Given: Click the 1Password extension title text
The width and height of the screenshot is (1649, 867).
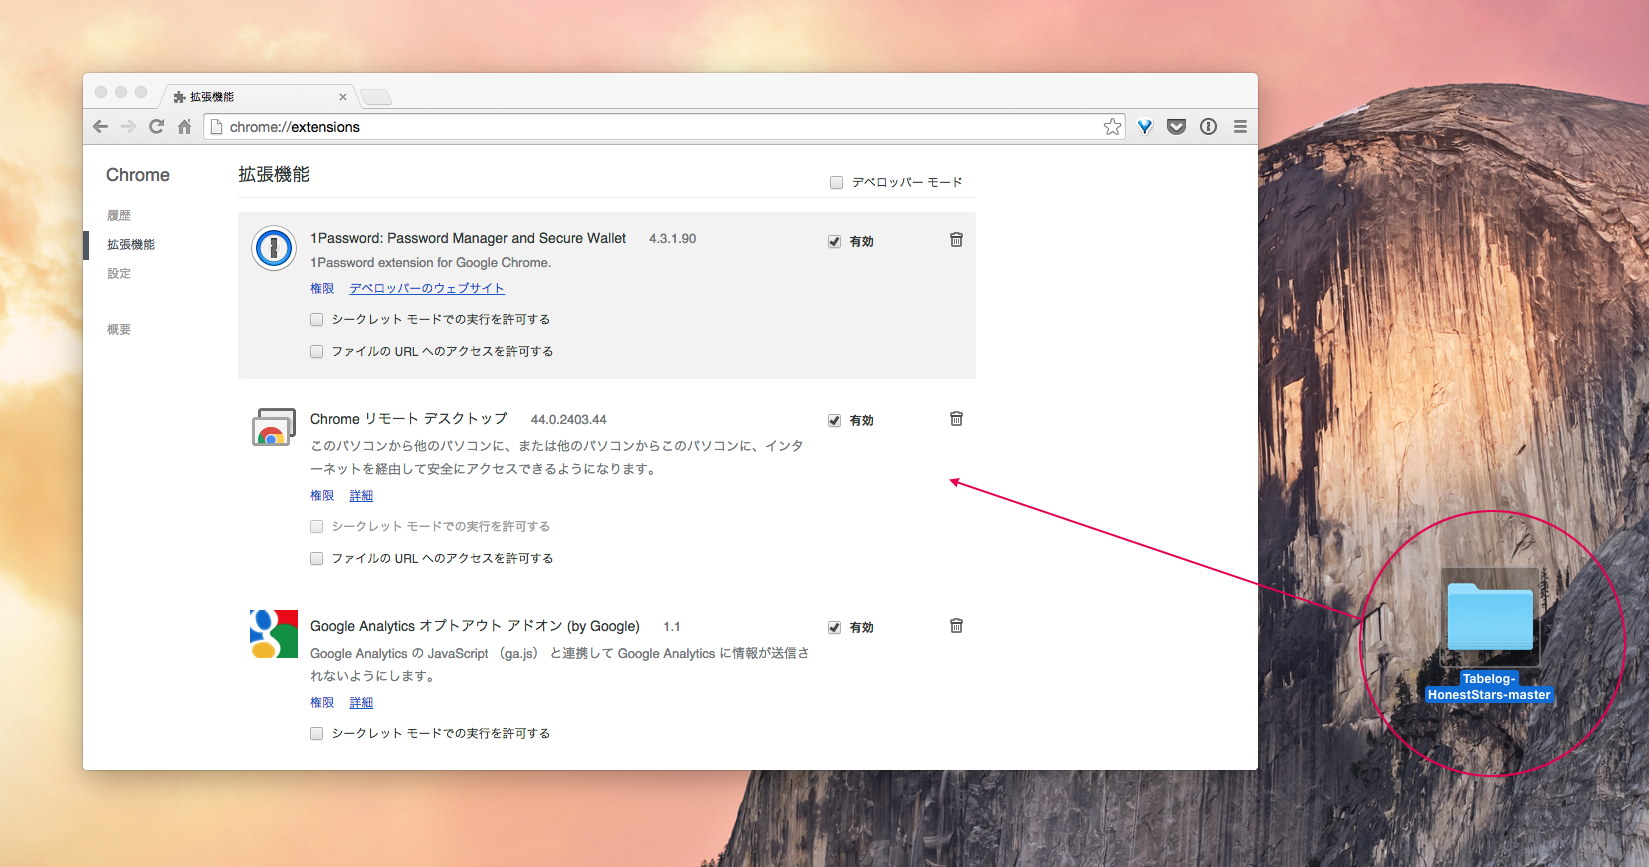Looking at the screenshot, I should coord(468,238).
